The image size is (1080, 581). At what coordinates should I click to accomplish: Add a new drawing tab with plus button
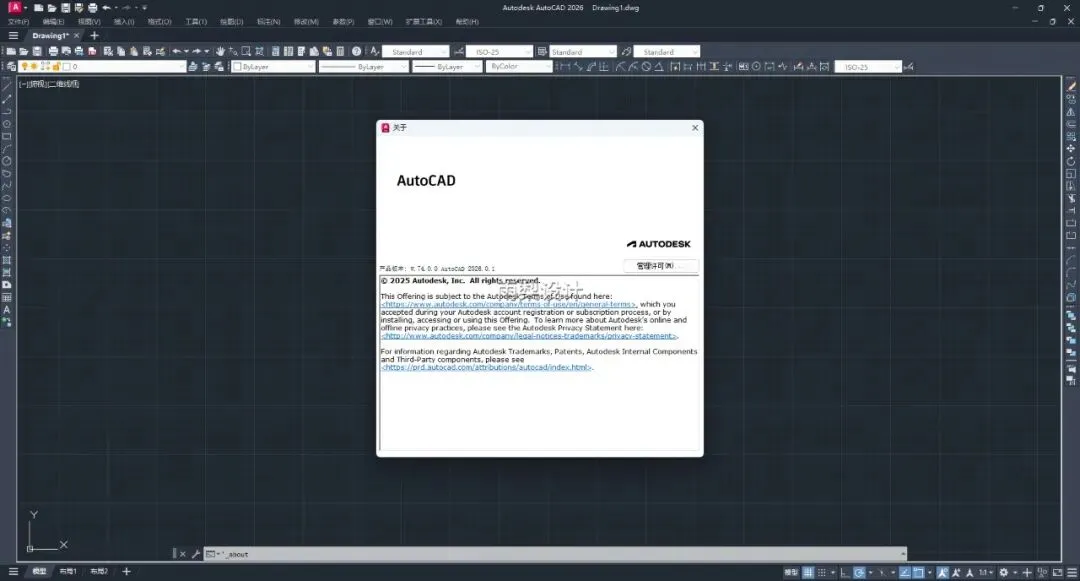click(x=94, y=36)
